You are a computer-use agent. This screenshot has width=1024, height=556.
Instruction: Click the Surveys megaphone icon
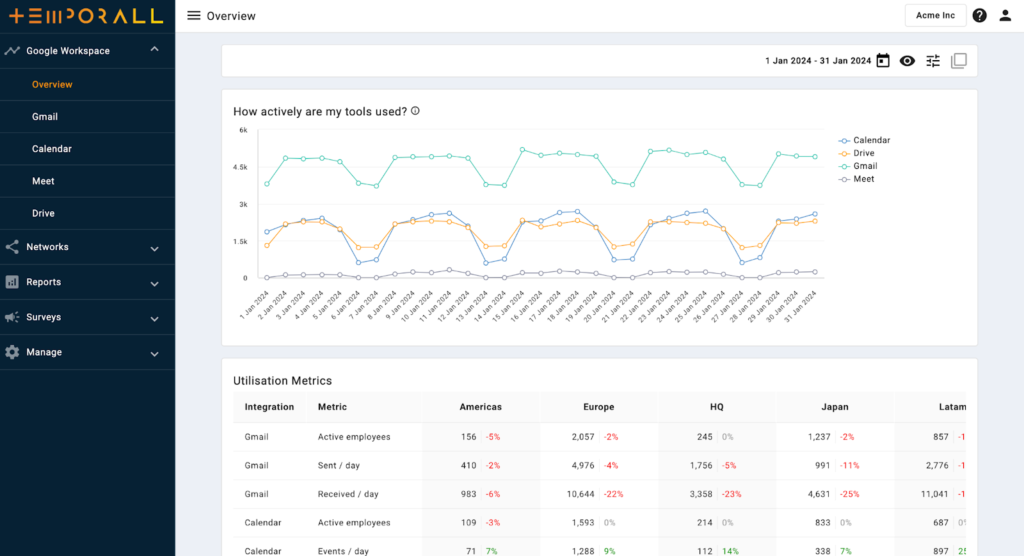(12, 317)
